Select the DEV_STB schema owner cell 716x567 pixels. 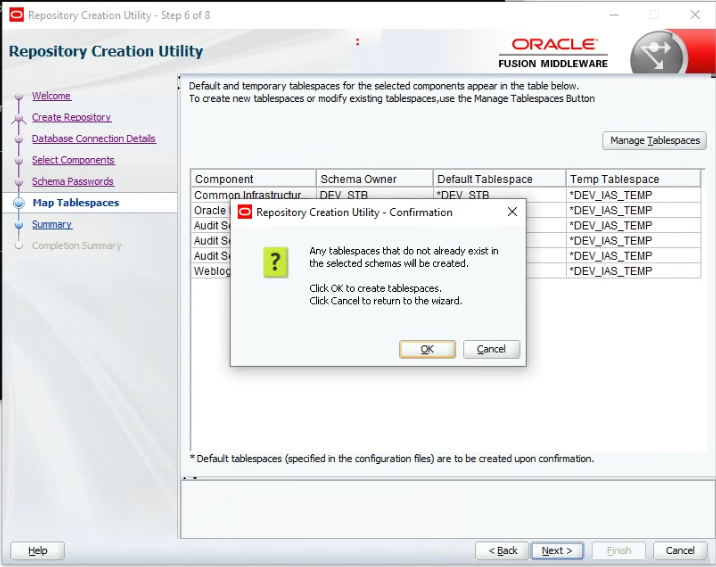pos(374,195)
